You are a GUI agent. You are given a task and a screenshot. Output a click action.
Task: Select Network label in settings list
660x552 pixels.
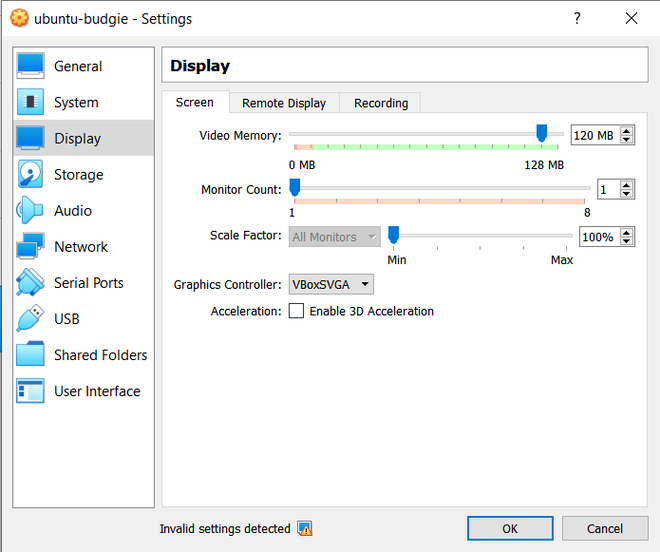pos(81,247)
